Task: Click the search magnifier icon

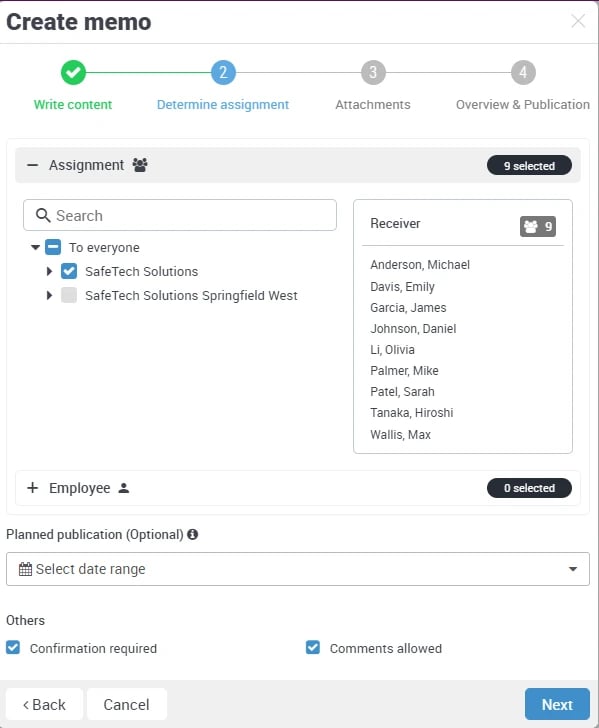Action: [x=43, y=215]
